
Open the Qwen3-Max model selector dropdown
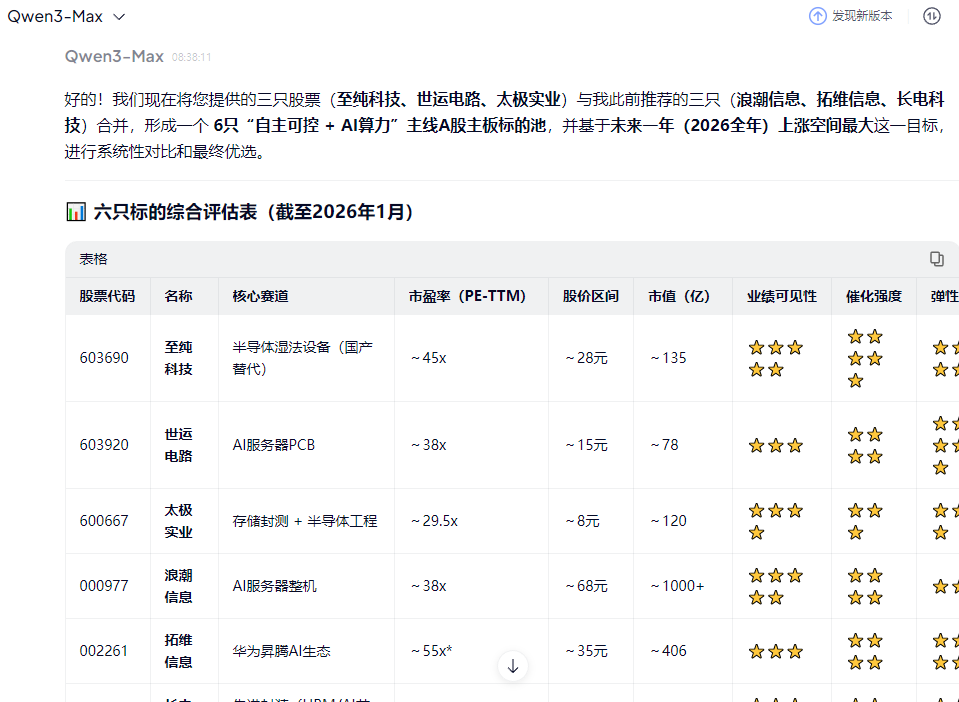(x=66, y=17)
